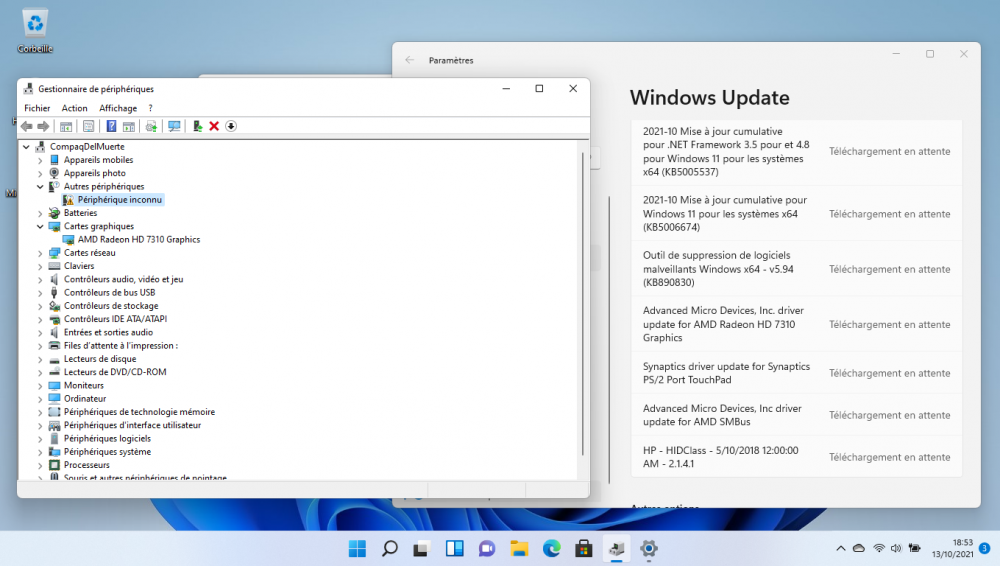
Task: Expand Contrôleurs de bus USB category
Action: (x=40, y=293)
